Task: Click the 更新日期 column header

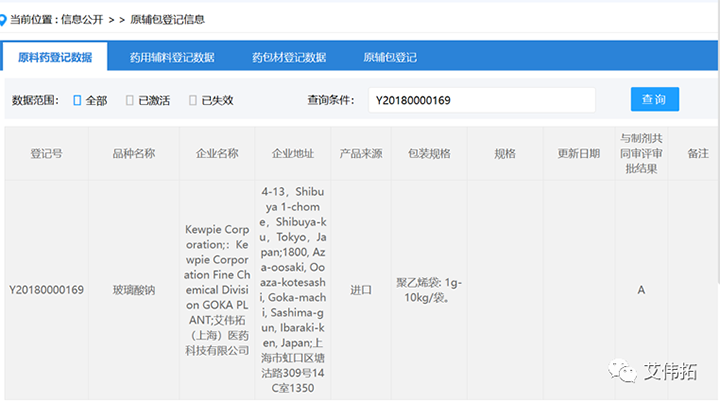Action: [579, 154]
